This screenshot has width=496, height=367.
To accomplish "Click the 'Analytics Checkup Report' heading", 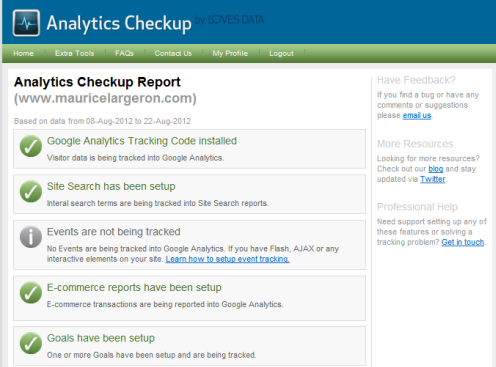I will pyautogui.click(x=97, y=82).
